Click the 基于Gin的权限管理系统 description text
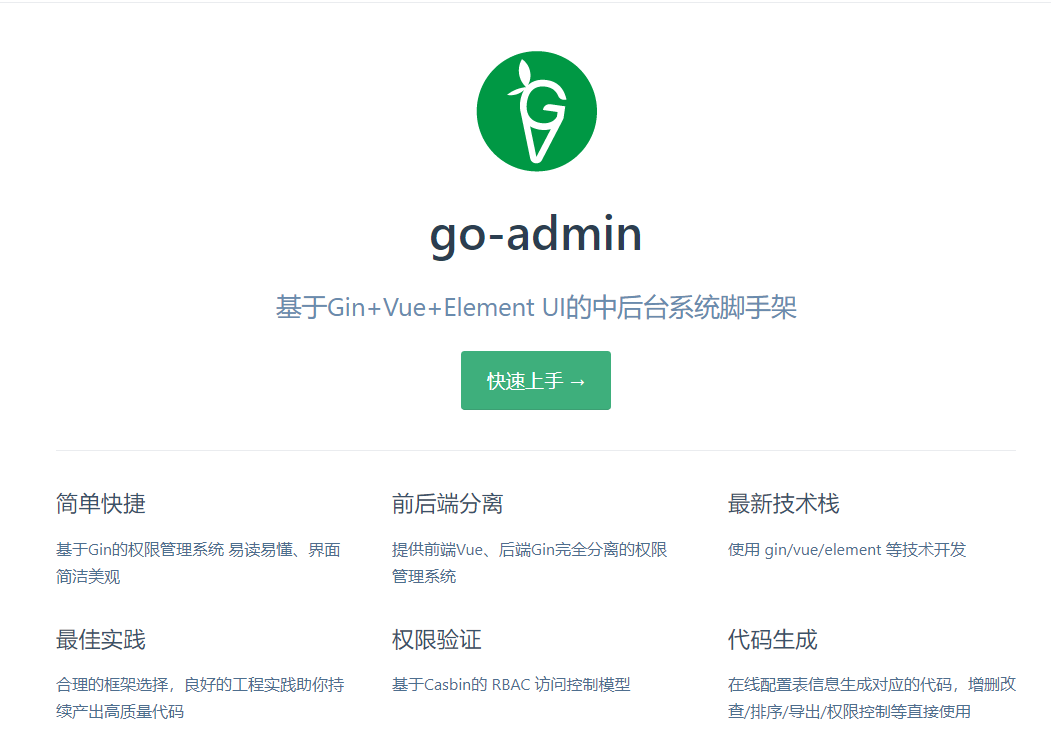1051x748 pixels. tap(198, 560)
